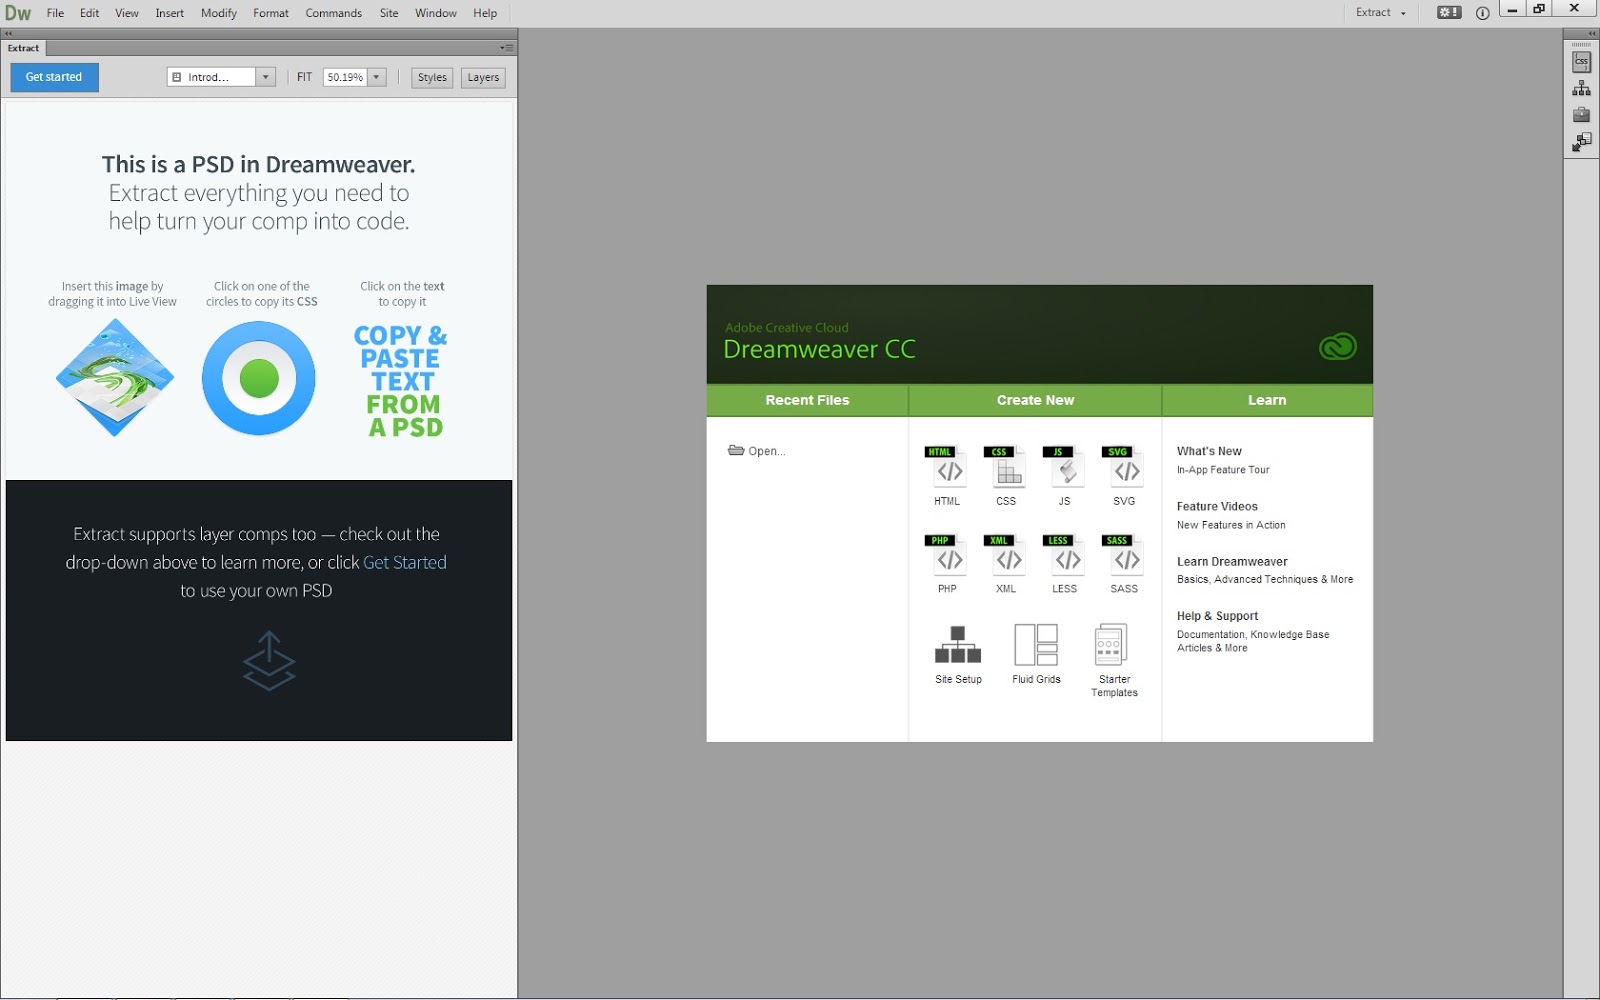Create a new SASS file
The height and width of the screenshot is (1000, 1600).
pyautogui.click(x=1123, y=565)
